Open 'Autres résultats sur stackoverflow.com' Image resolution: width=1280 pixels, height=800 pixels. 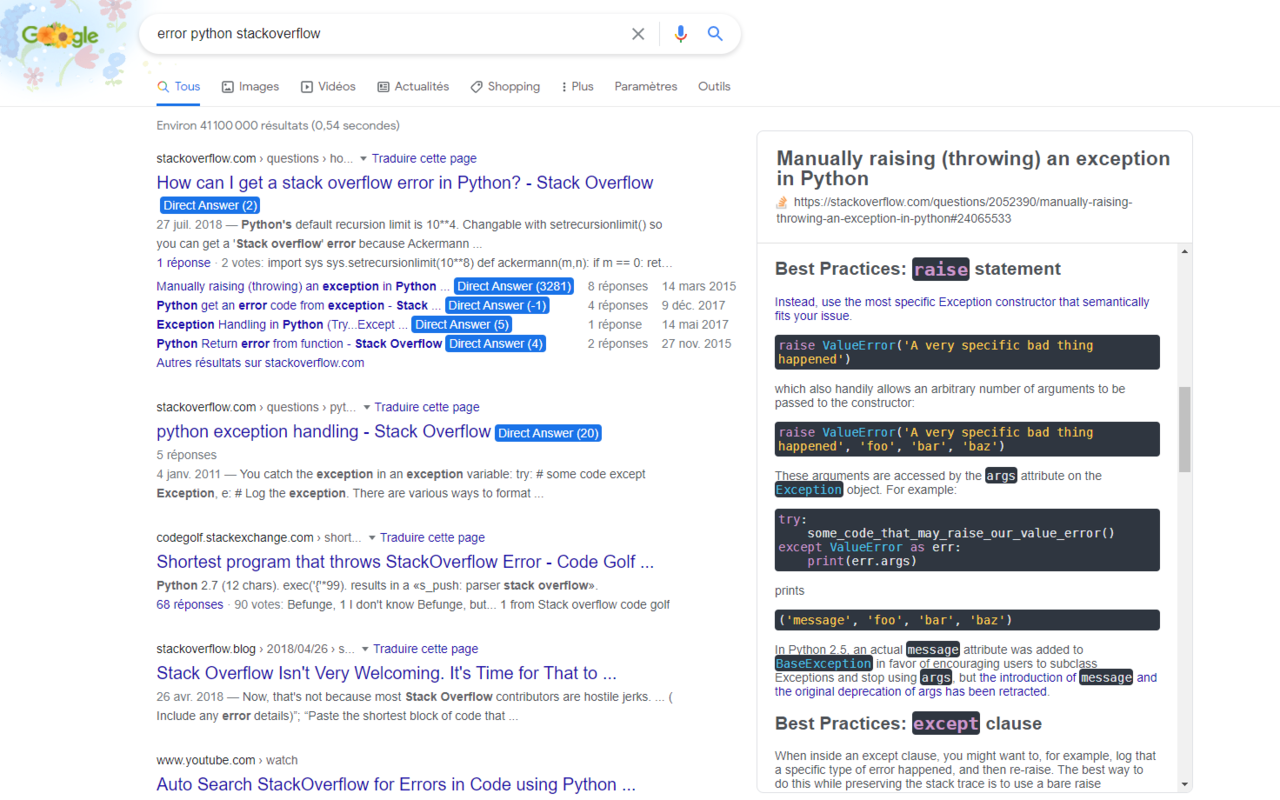click(260, 363)
